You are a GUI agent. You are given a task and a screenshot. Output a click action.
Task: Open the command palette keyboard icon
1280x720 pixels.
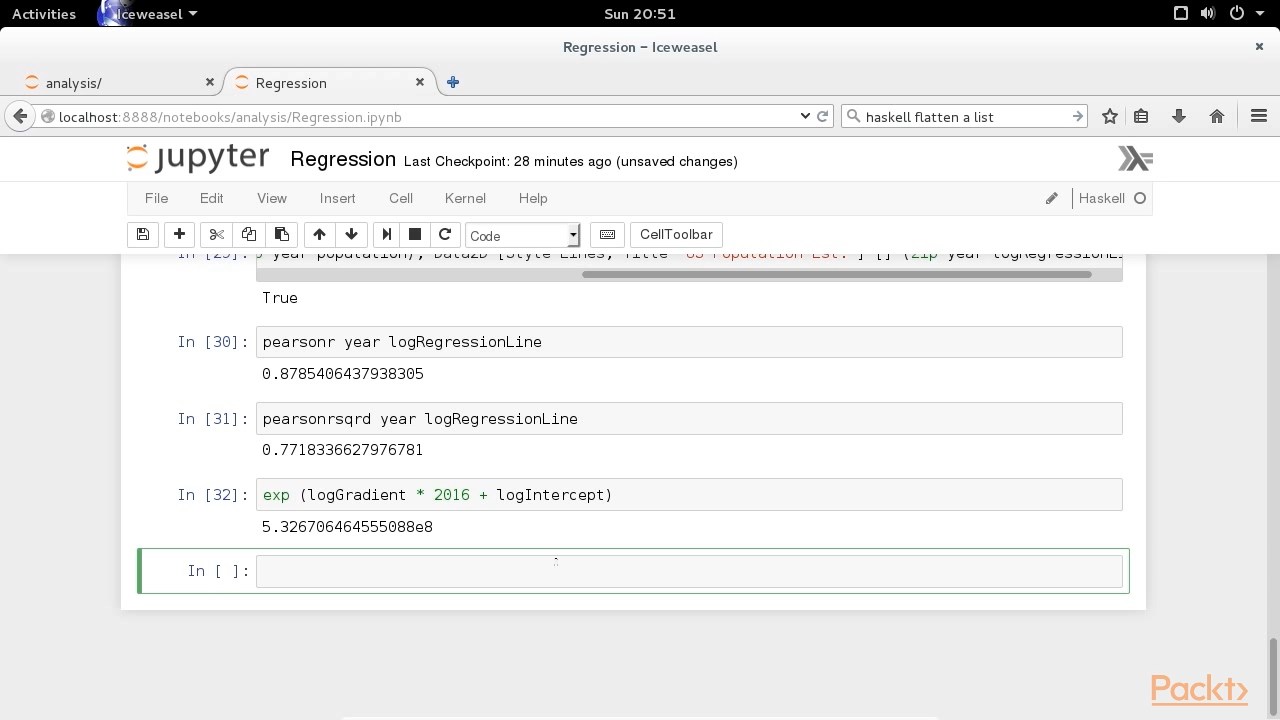[x=607, y=234]
